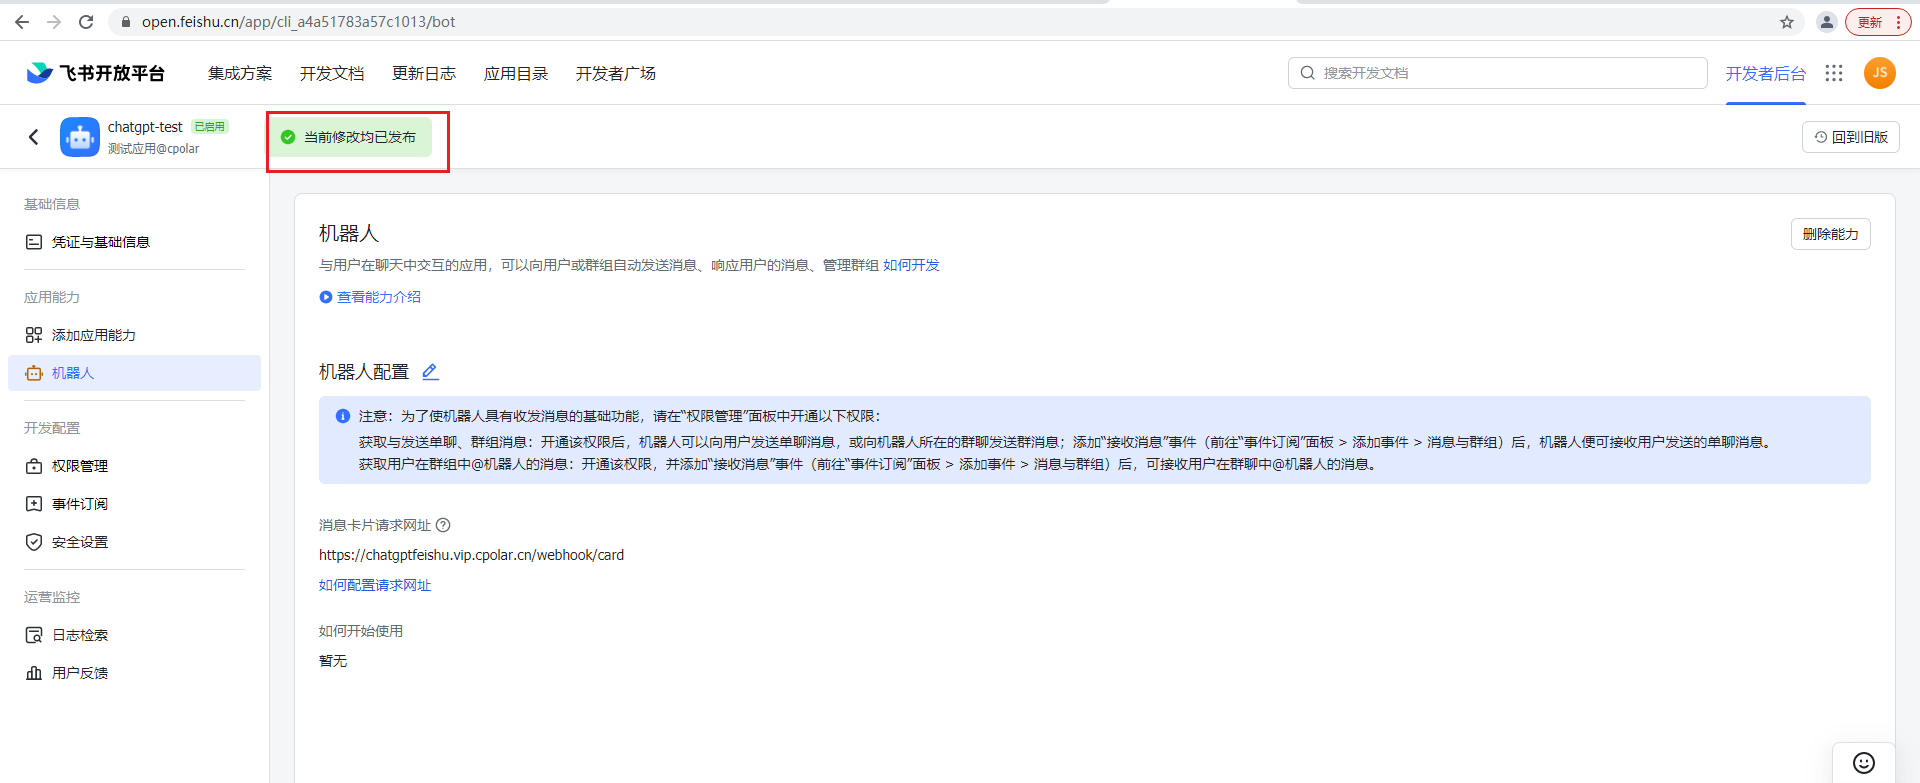This screenshot has width=1920, height=783.
Task: Click the JS user avatar
Action: [x=1880, y=73]
